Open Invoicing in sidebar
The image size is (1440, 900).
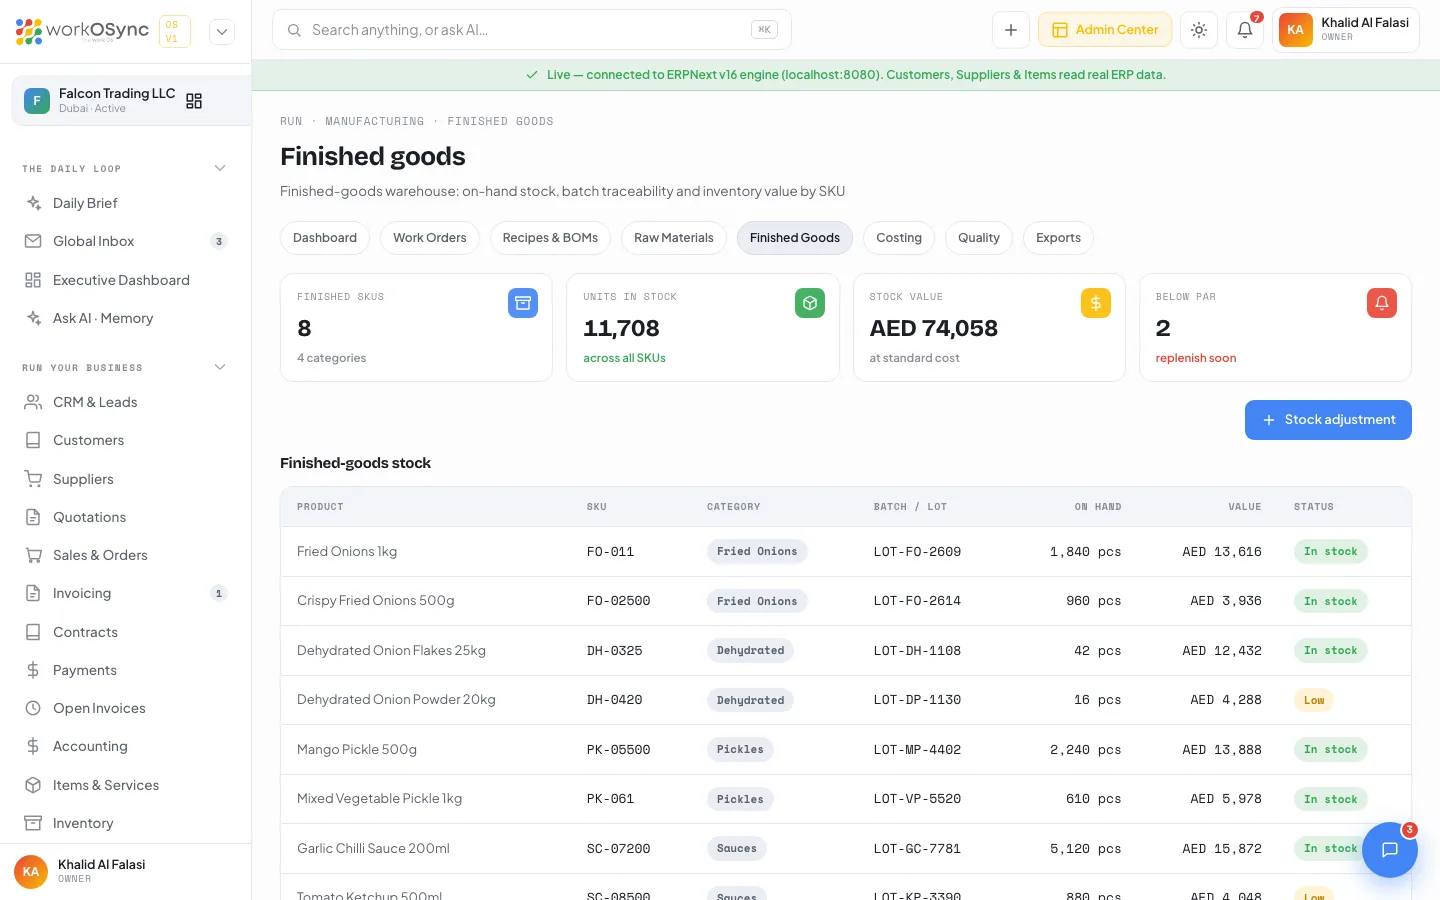coord(126,593)
